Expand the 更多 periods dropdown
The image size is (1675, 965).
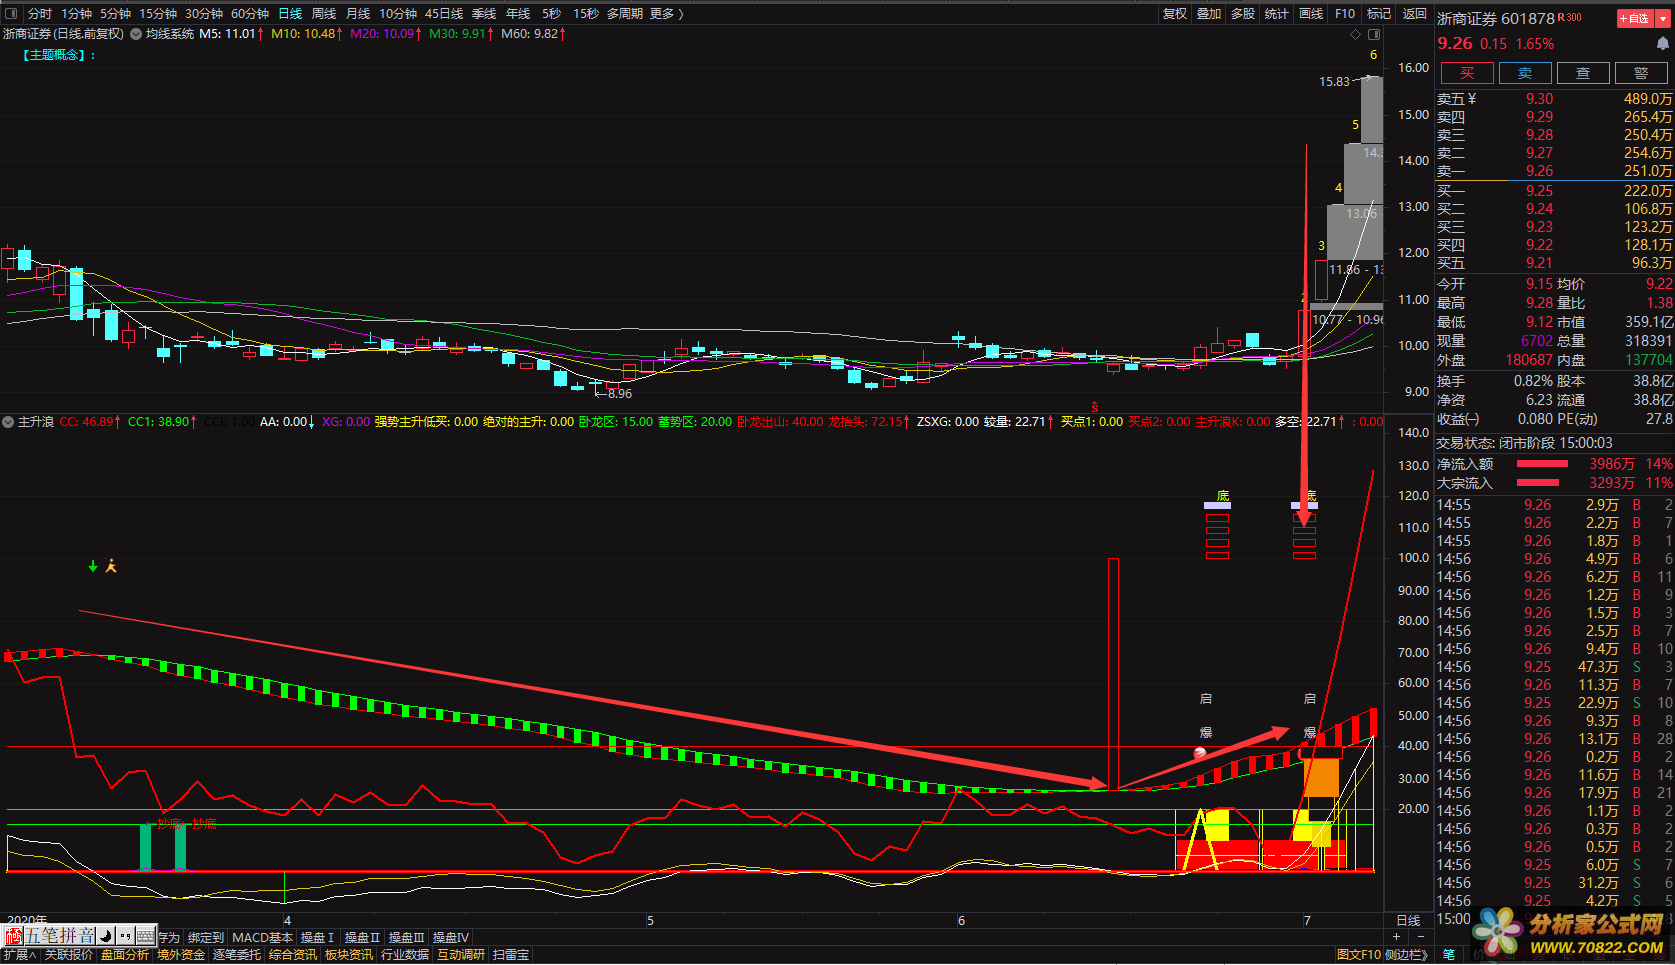click(x=666, y=14)
